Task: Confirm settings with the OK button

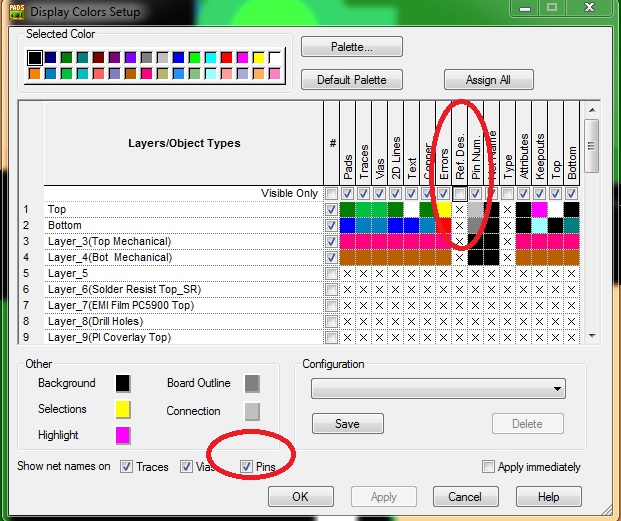Action: click(x=301, y=496)
